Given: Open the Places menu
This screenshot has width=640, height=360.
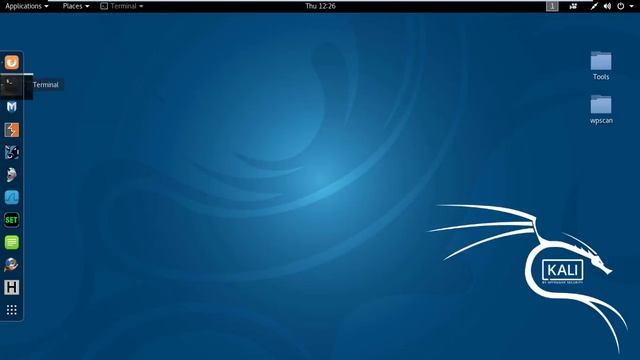Looking at the screenshot, I should 76,6.
